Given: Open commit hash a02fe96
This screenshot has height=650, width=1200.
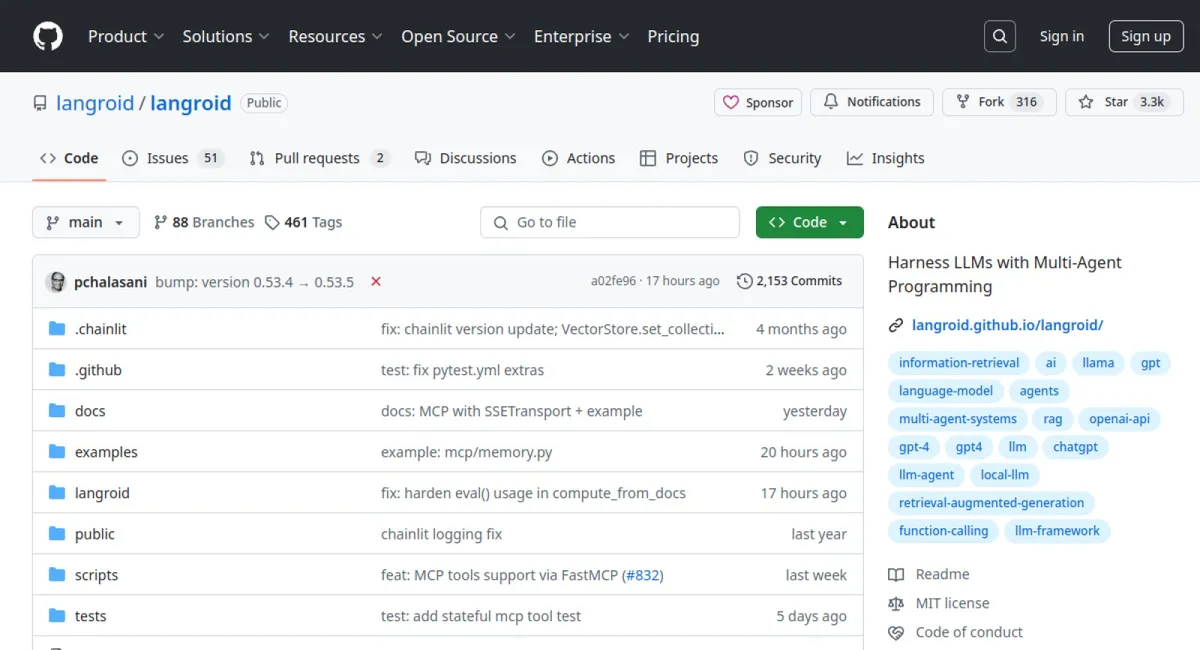Looking at the screenshot, I should coord(613,281).
